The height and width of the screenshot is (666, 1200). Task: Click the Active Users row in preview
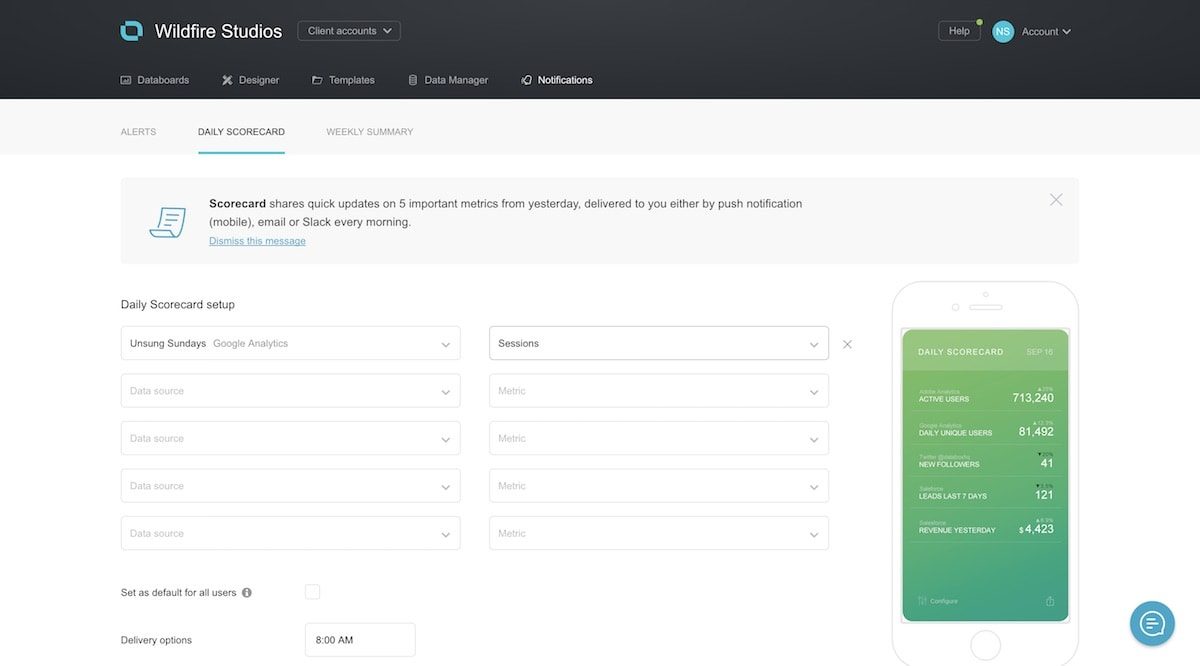985,395
